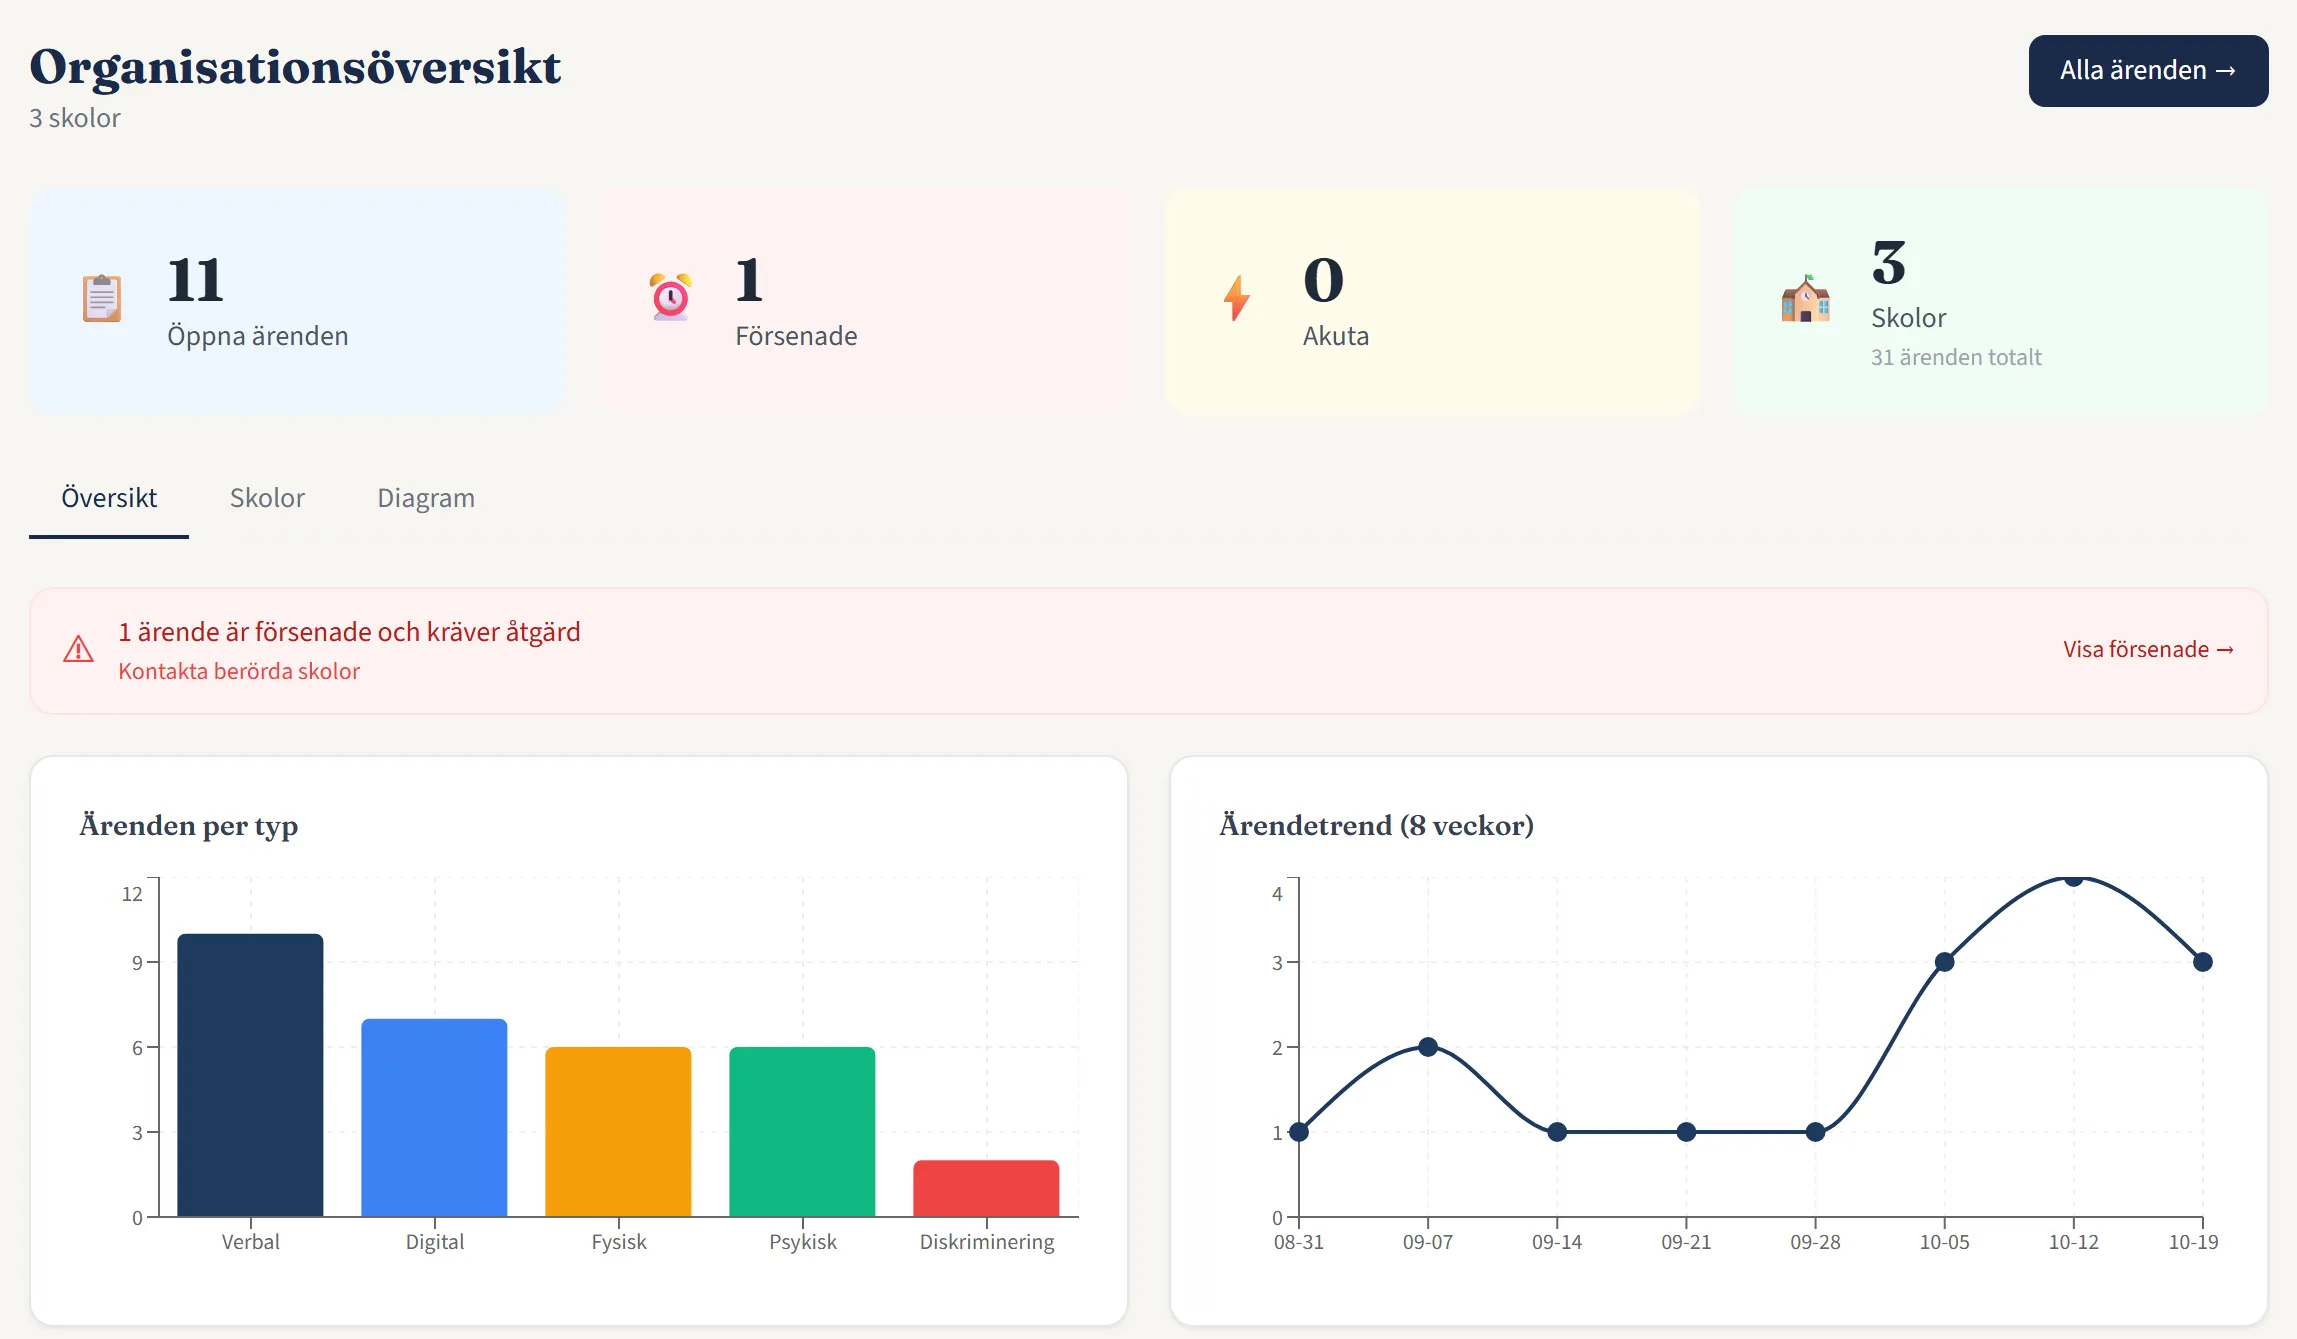Select the Försenade stat card label
This screenshot has width=2297, height=1339.
click(796, 336)
